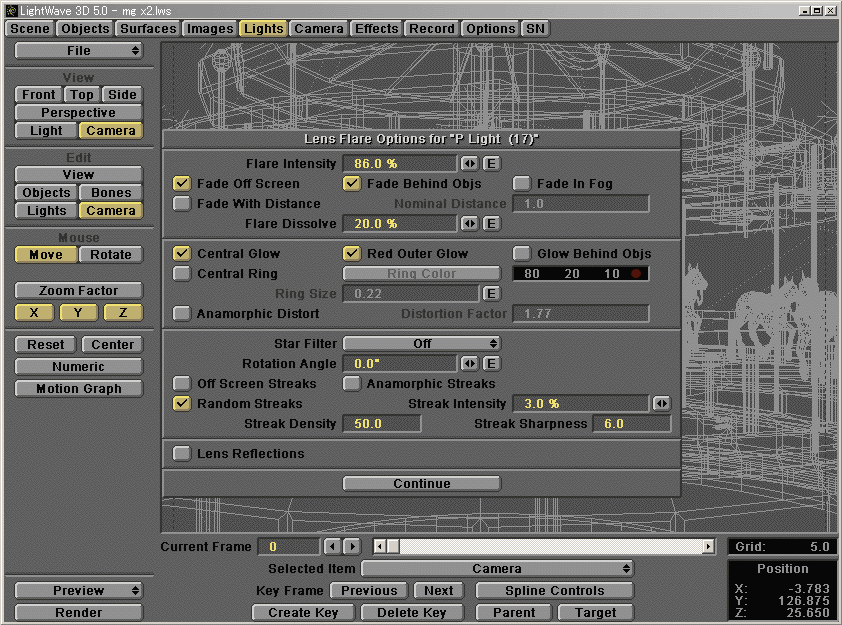The height and width of the screenshot is (625, 842).
Task: Open the Flare Intensity envelope E button
Action: pyautogui.click(x=491, y=163)
